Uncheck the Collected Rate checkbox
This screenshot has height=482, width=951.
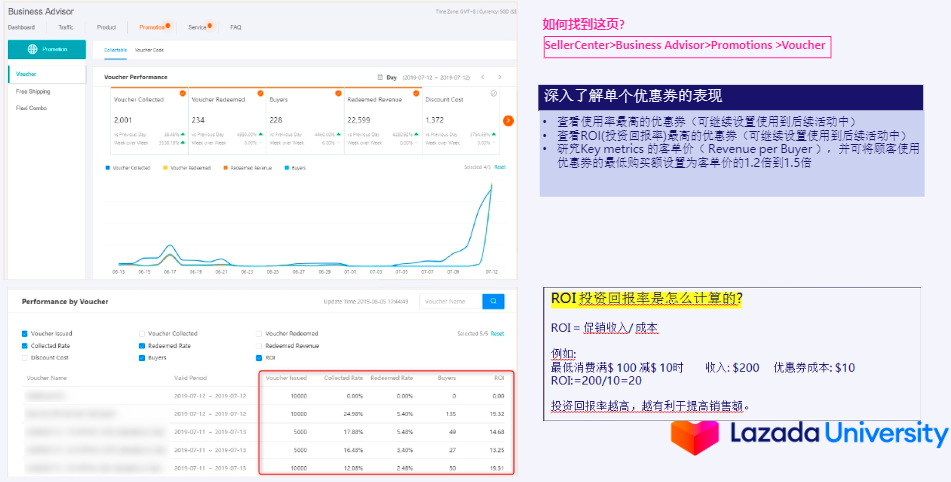click(24, 346)
